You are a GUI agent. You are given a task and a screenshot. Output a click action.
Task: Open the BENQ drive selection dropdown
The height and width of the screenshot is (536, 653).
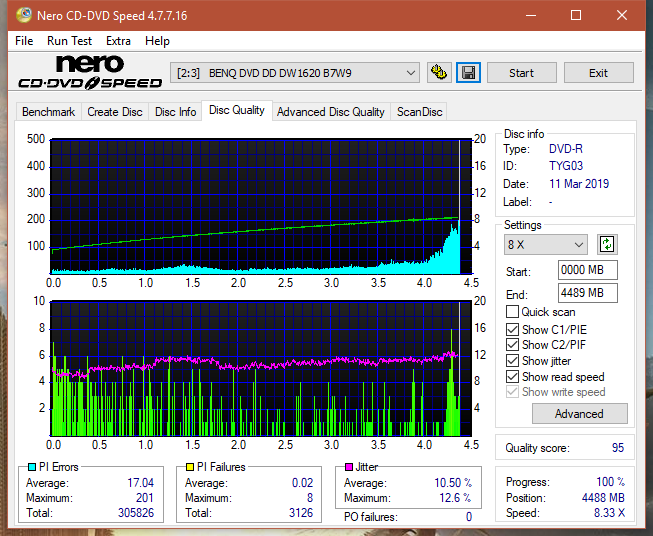pyautogui.click(x=294, y=73)
